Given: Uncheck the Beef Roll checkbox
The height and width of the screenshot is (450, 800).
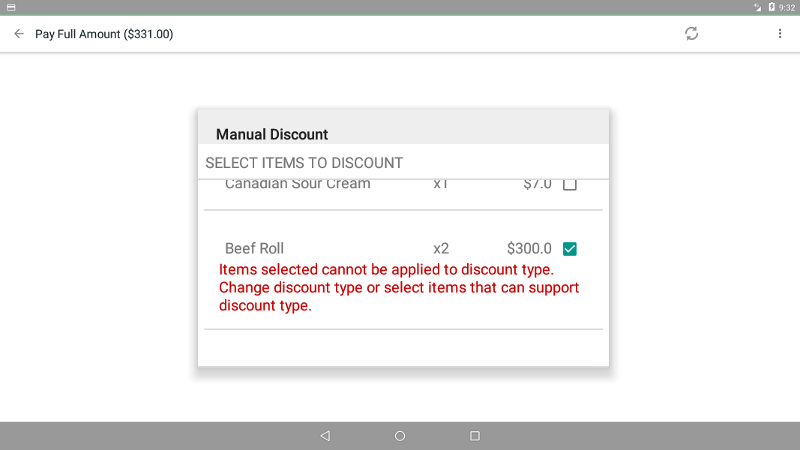Looking at the screenshot, I should [x=569, y=248].
